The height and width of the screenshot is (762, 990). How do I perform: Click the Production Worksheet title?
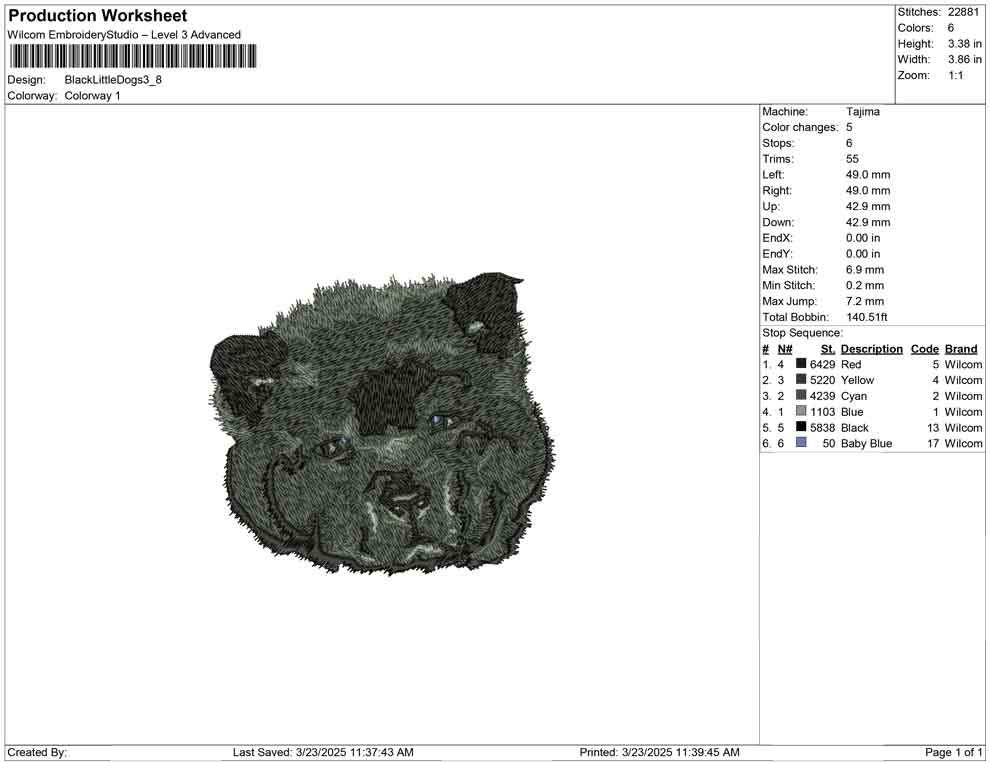click(x=98, y=16)
